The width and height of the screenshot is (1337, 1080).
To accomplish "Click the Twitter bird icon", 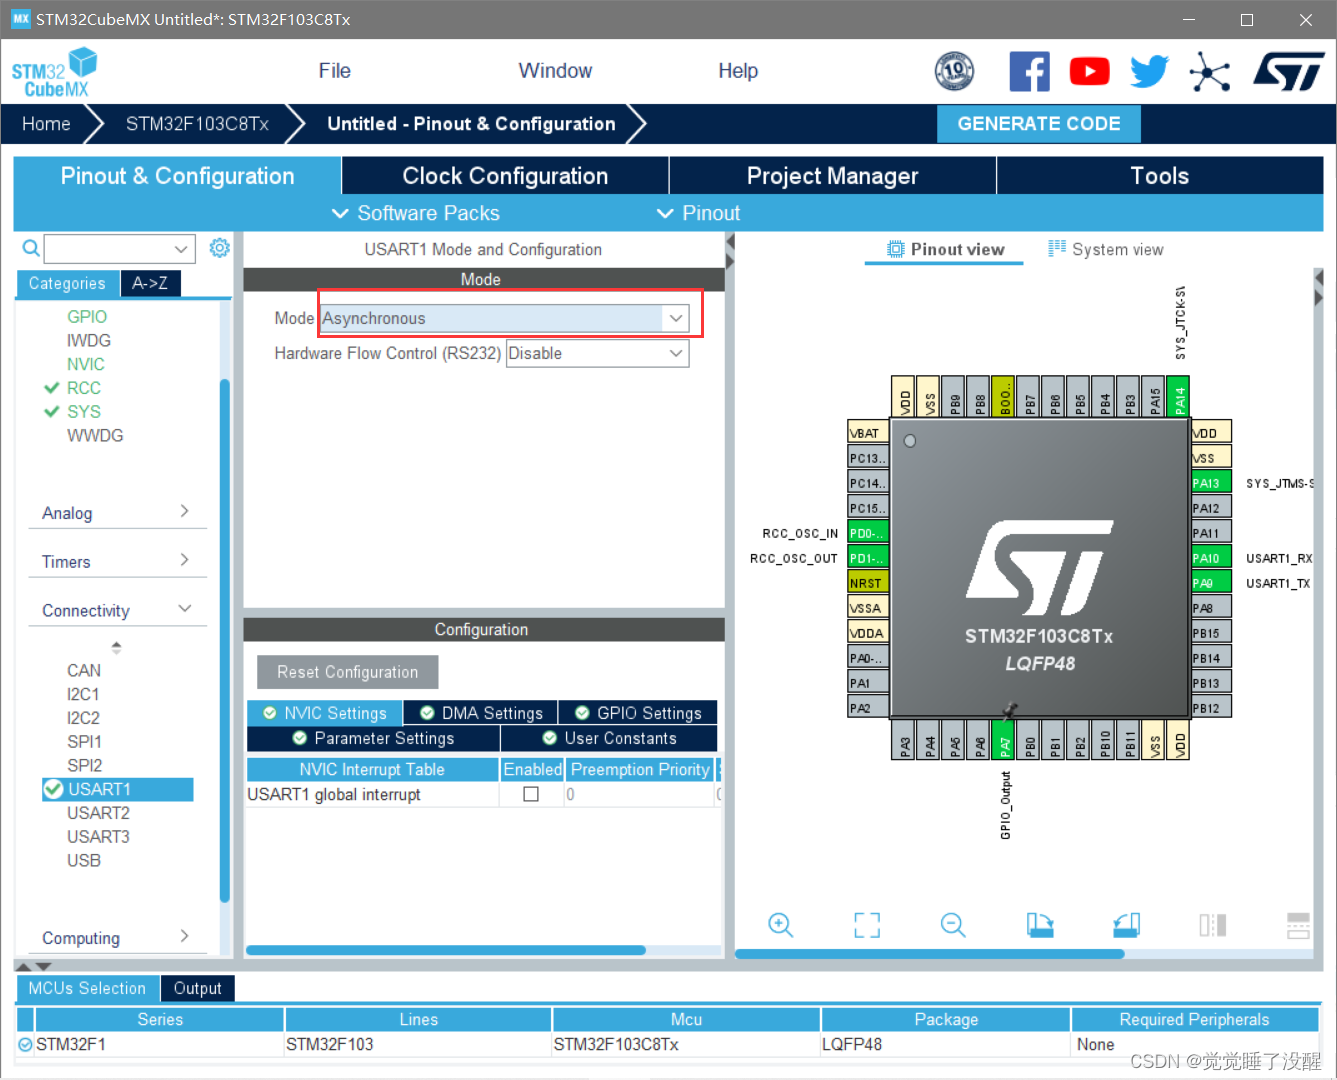I will coord(1149,72).
